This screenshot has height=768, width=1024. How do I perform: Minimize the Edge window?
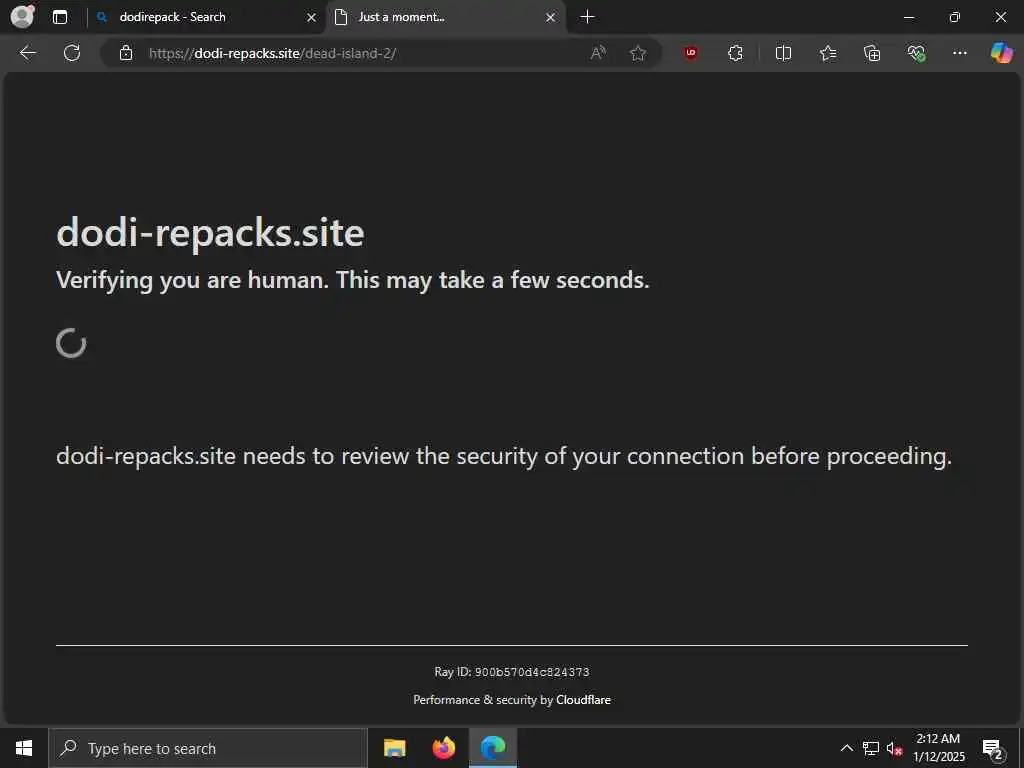point(908,17)
